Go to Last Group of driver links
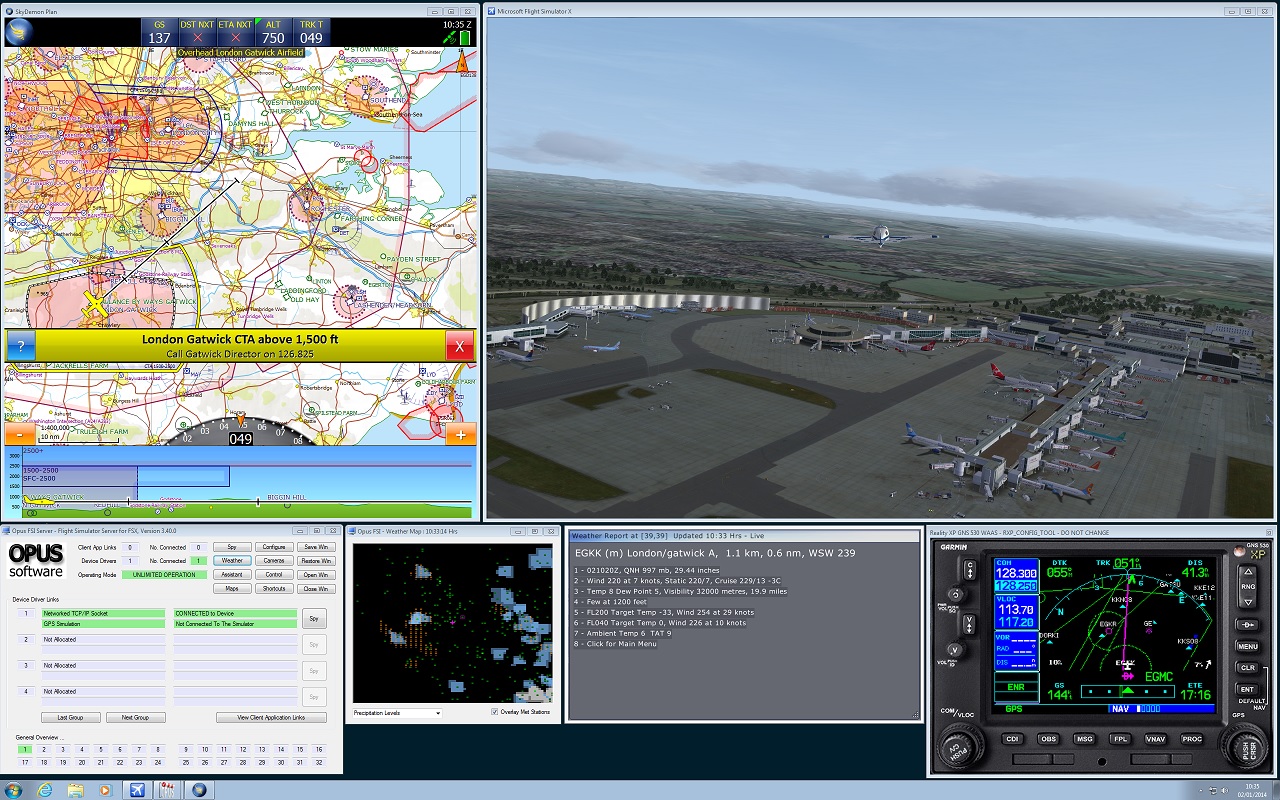Viewport: 1280px width, 800px height. [69, 718]
